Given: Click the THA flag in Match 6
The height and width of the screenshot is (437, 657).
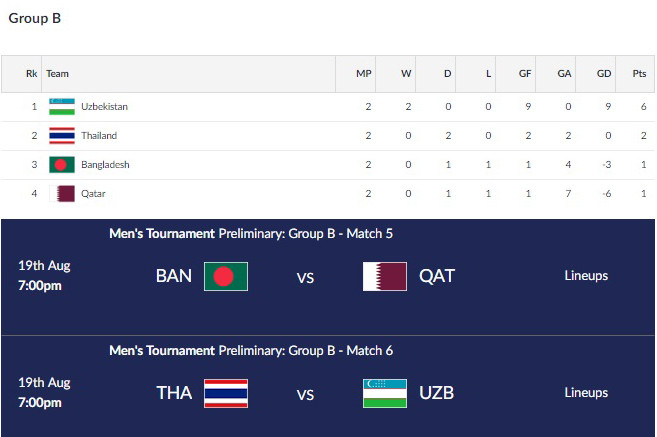Looking at the screenshot, I should (x=226, y=393).
